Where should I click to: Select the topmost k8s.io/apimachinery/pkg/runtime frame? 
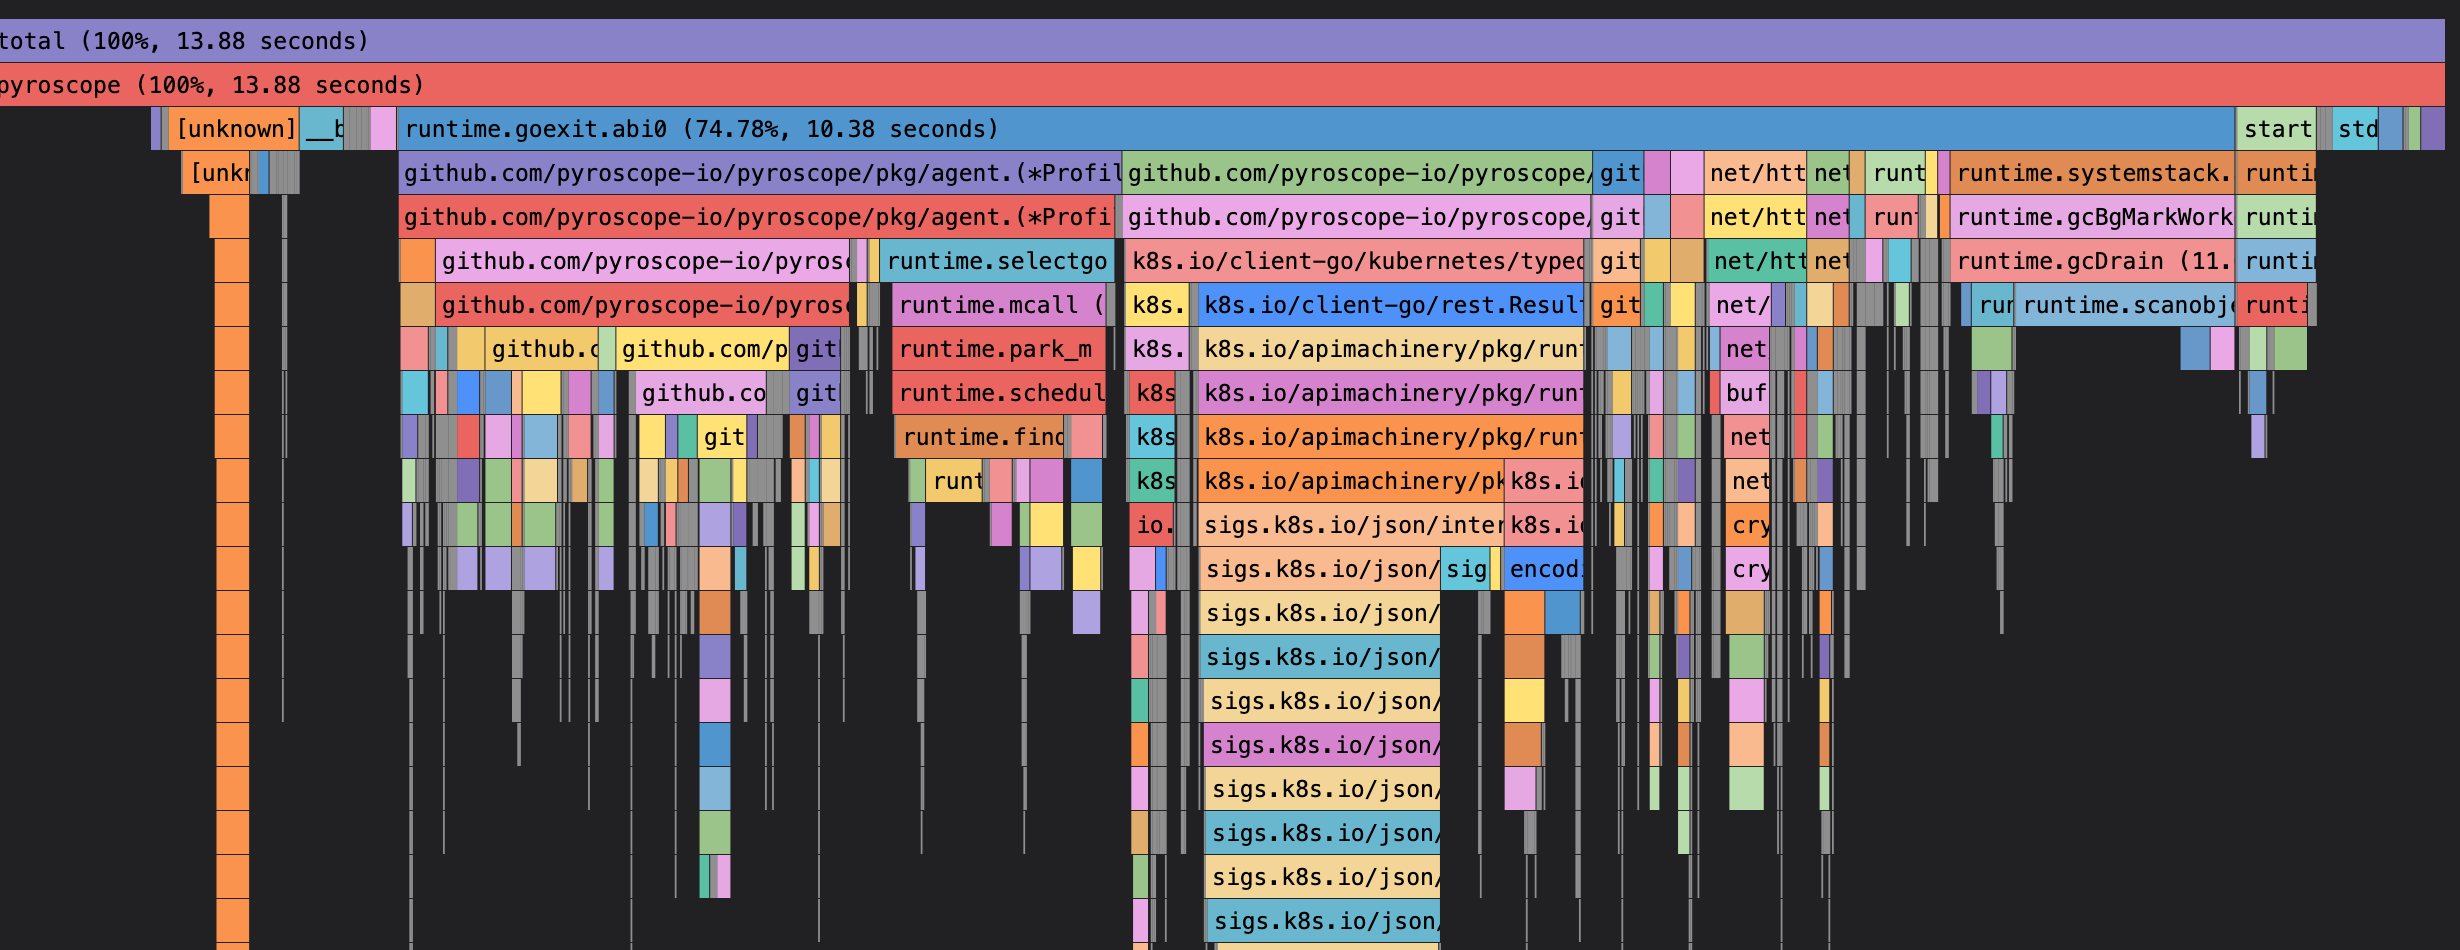tap(1390, 349)
